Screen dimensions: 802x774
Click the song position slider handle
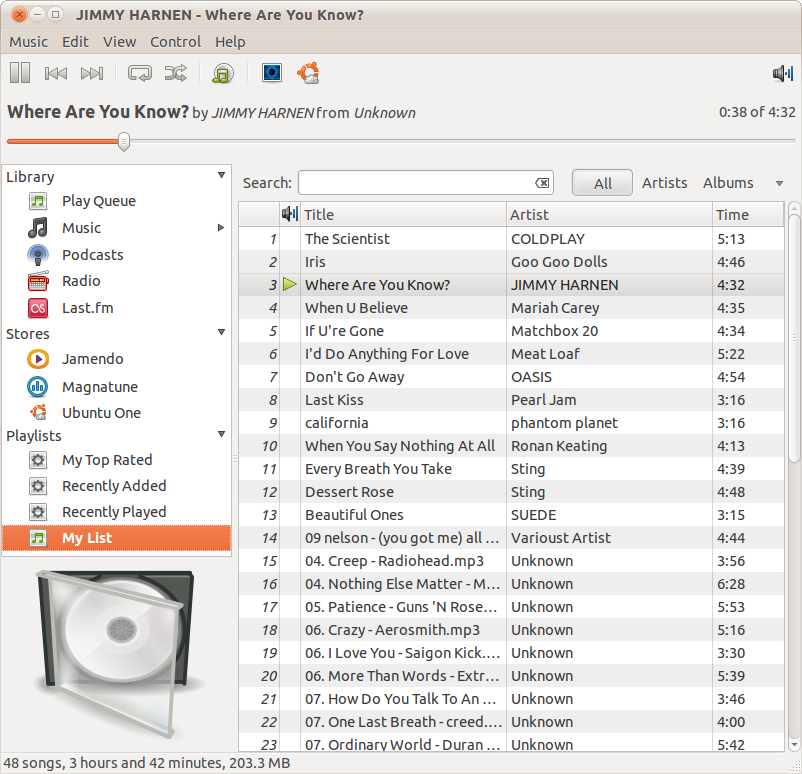(x=123, y=141)
